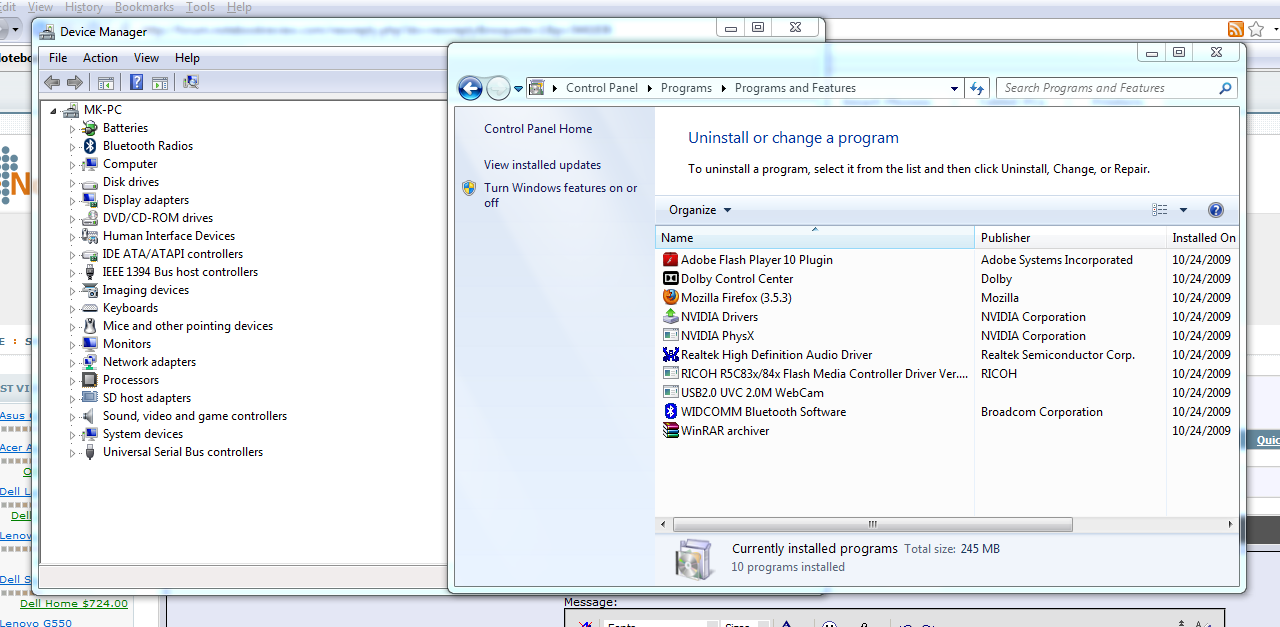Click the Mozilla Firefox program icon
Screen dimensions: 1280x627
[x=671, y=298]
